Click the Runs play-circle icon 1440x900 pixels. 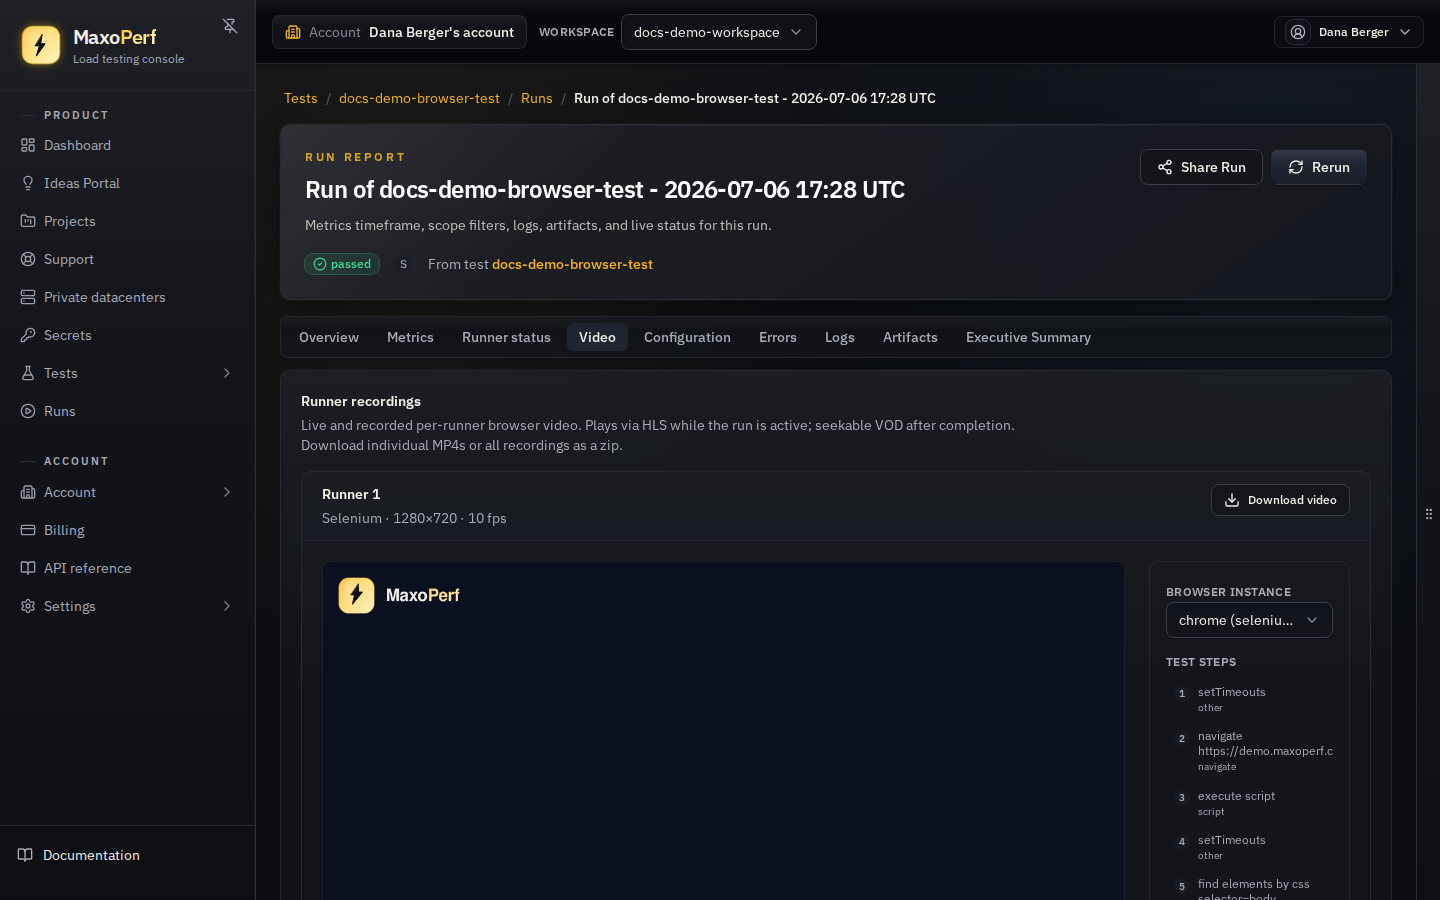coord(28,411)
